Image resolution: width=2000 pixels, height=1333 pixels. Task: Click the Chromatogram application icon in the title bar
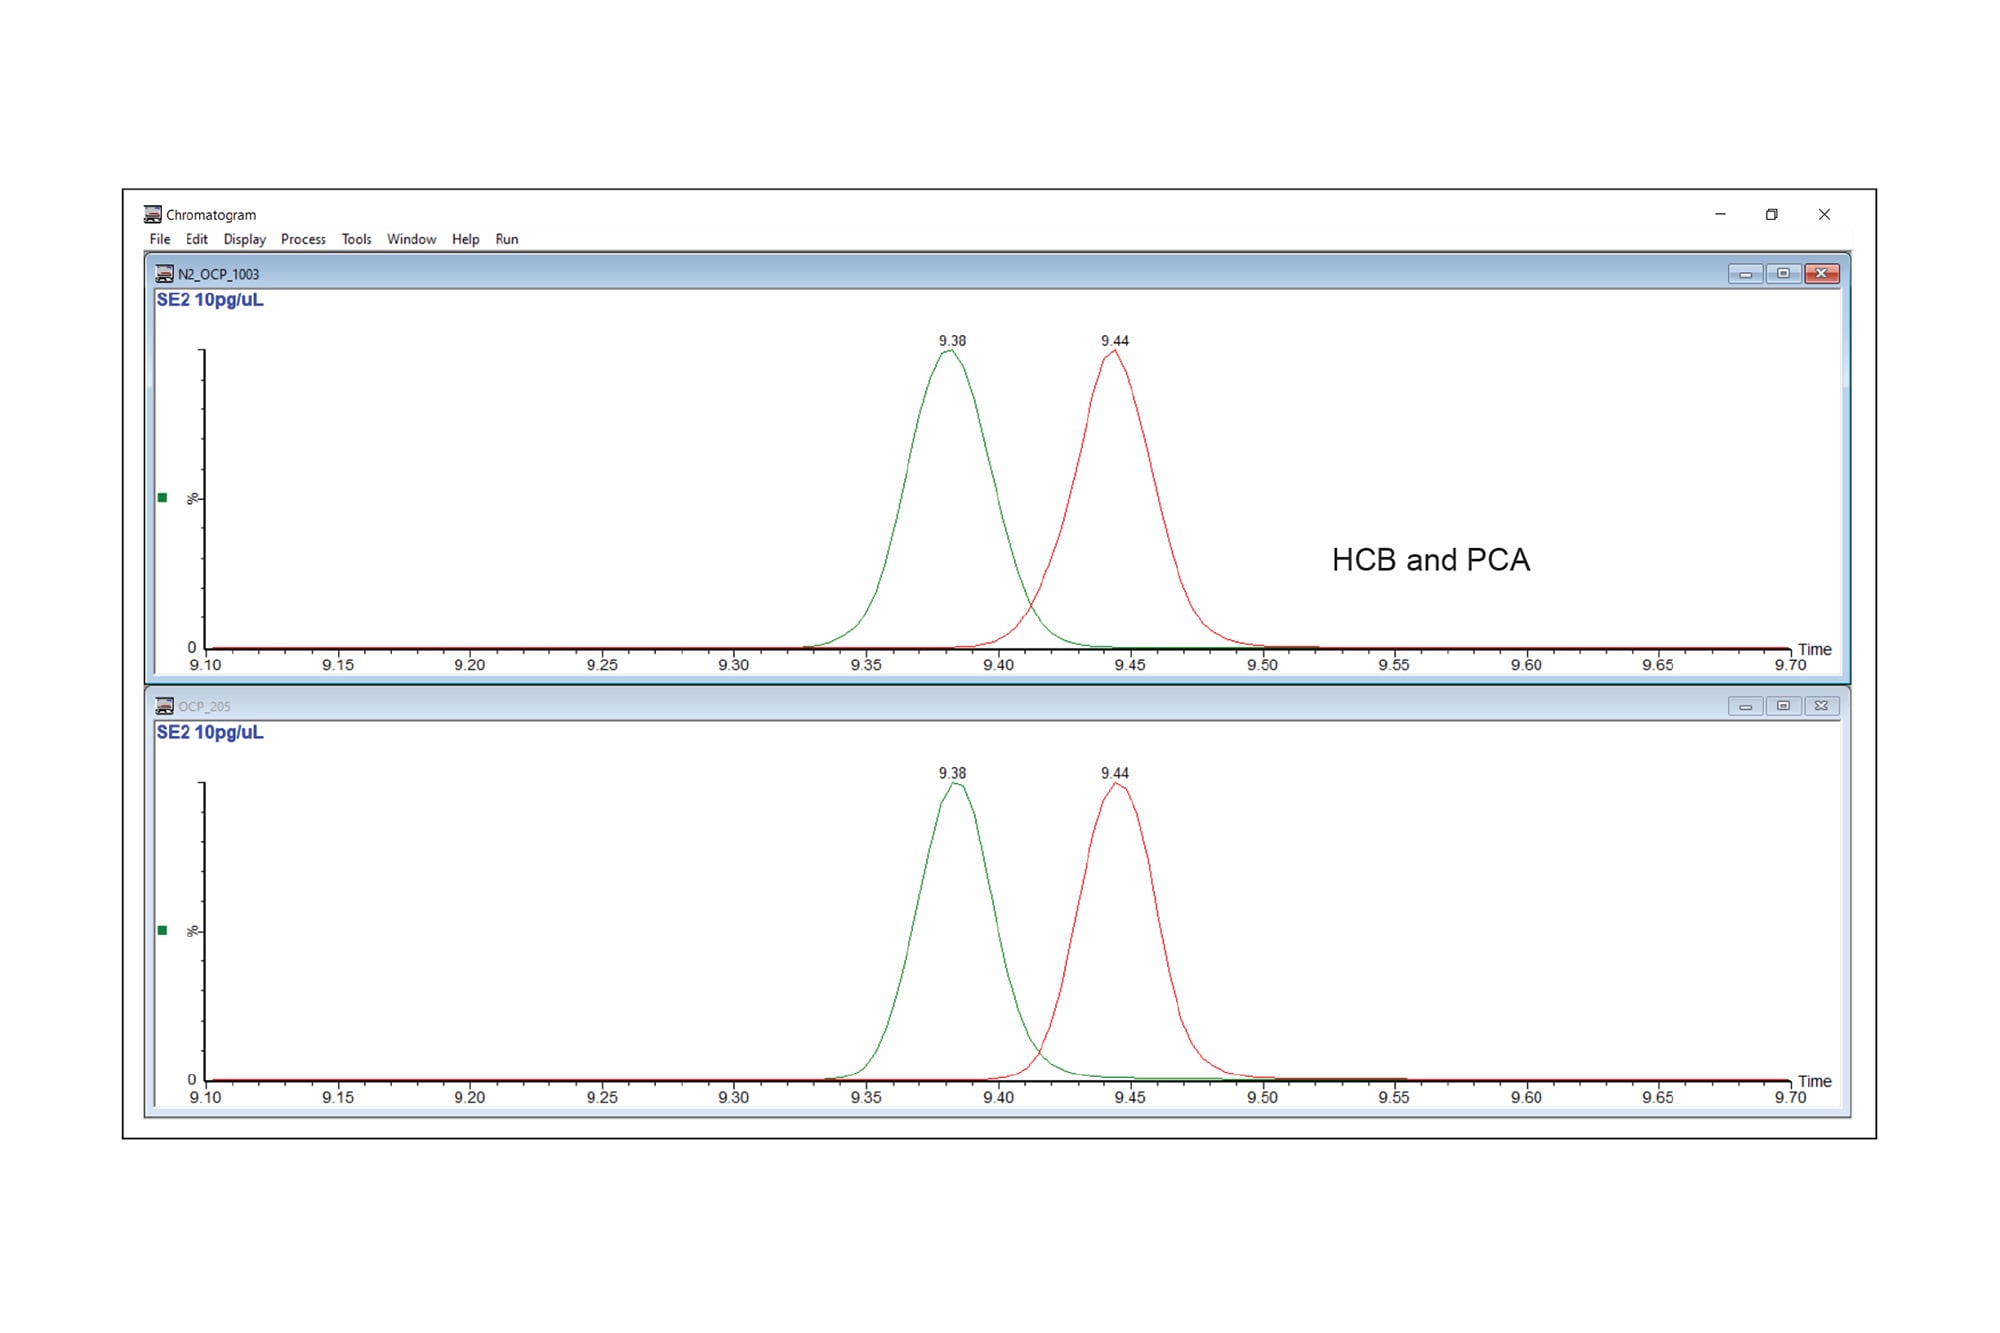(152, 213)
